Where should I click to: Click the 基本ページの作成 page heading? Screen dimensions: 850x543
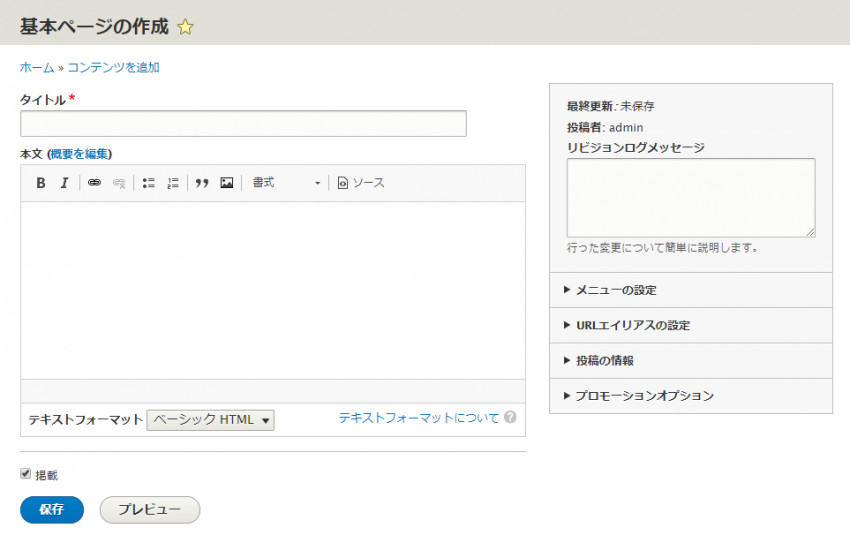(94, 27)
